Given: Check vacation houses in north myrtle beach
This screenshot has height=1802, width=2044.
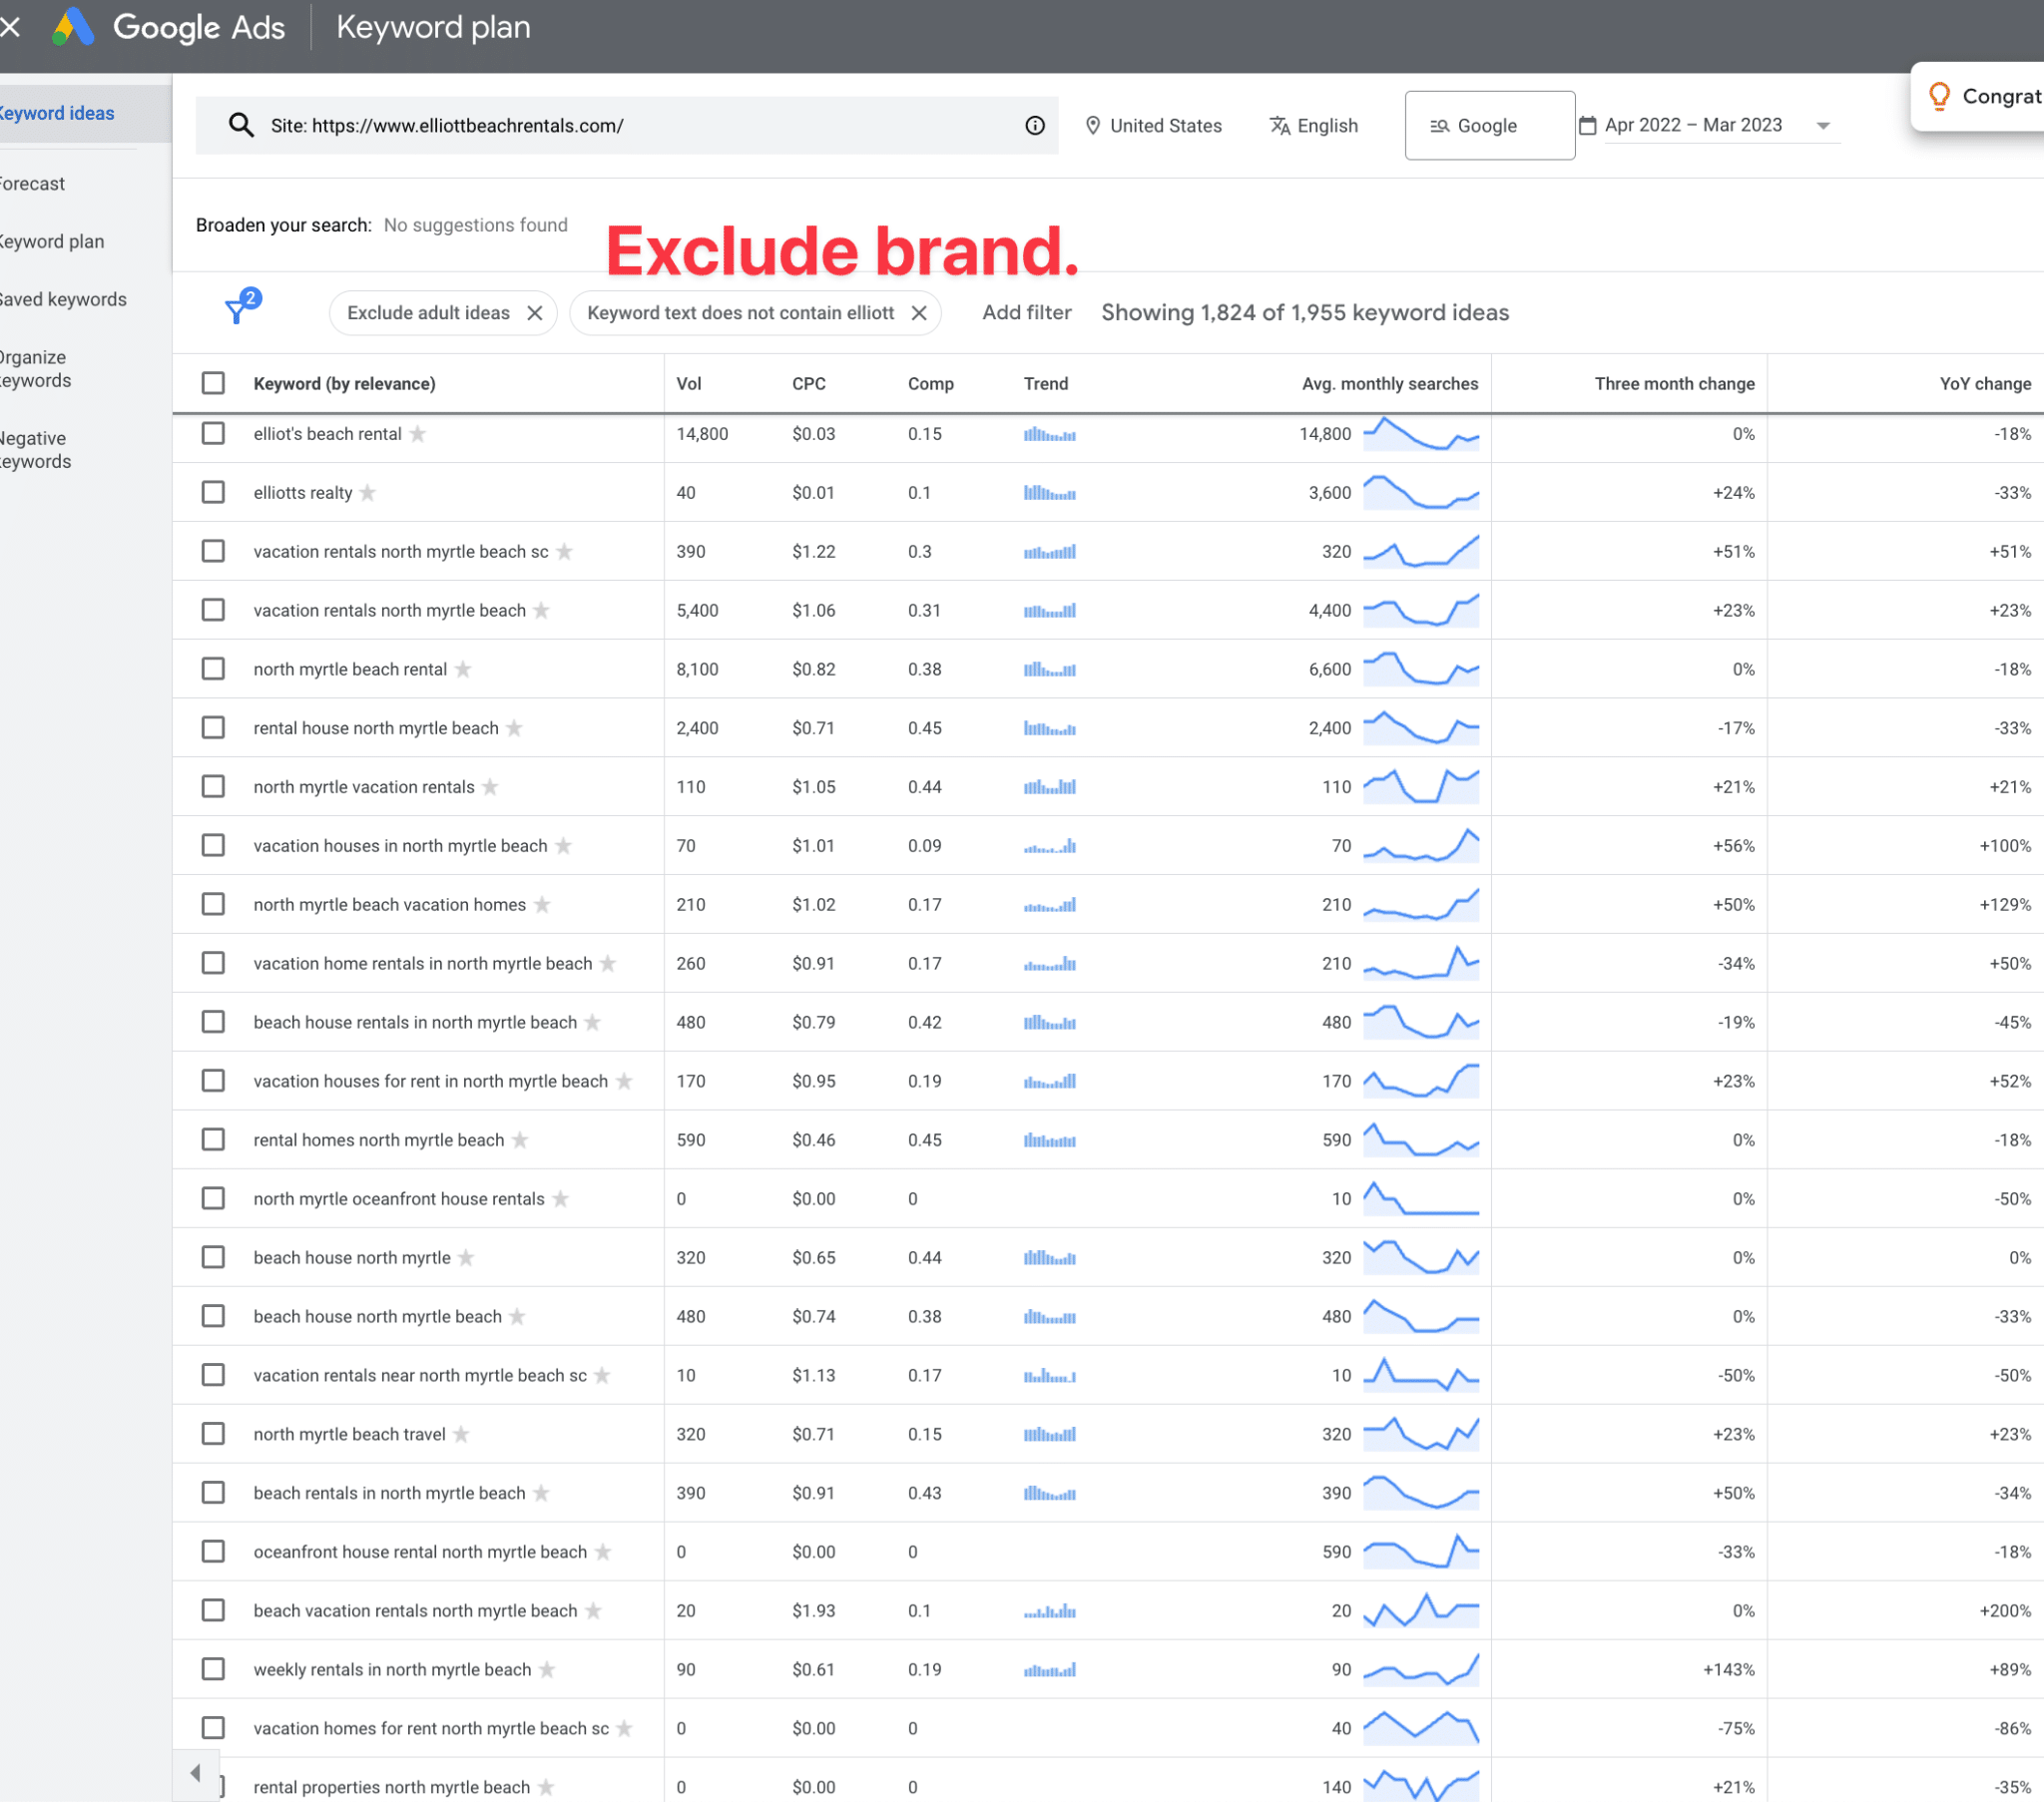Looking at the screenshot, I should pyautogui.click(x=213, y=845).
